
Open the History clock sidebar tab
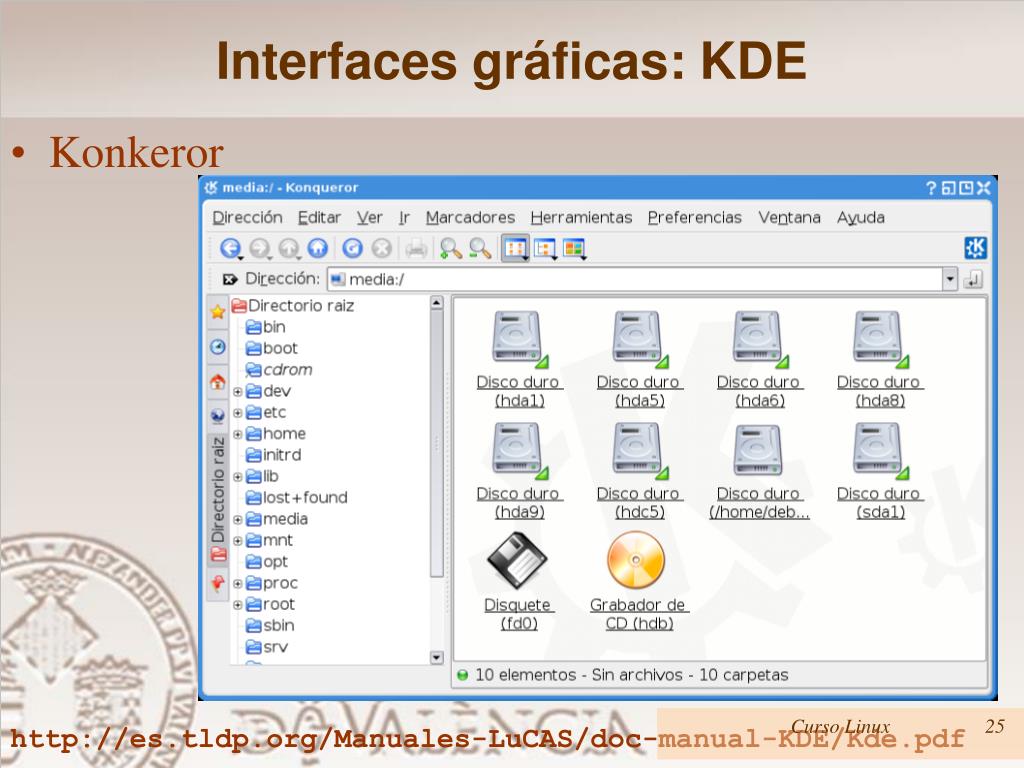[217, 347]
